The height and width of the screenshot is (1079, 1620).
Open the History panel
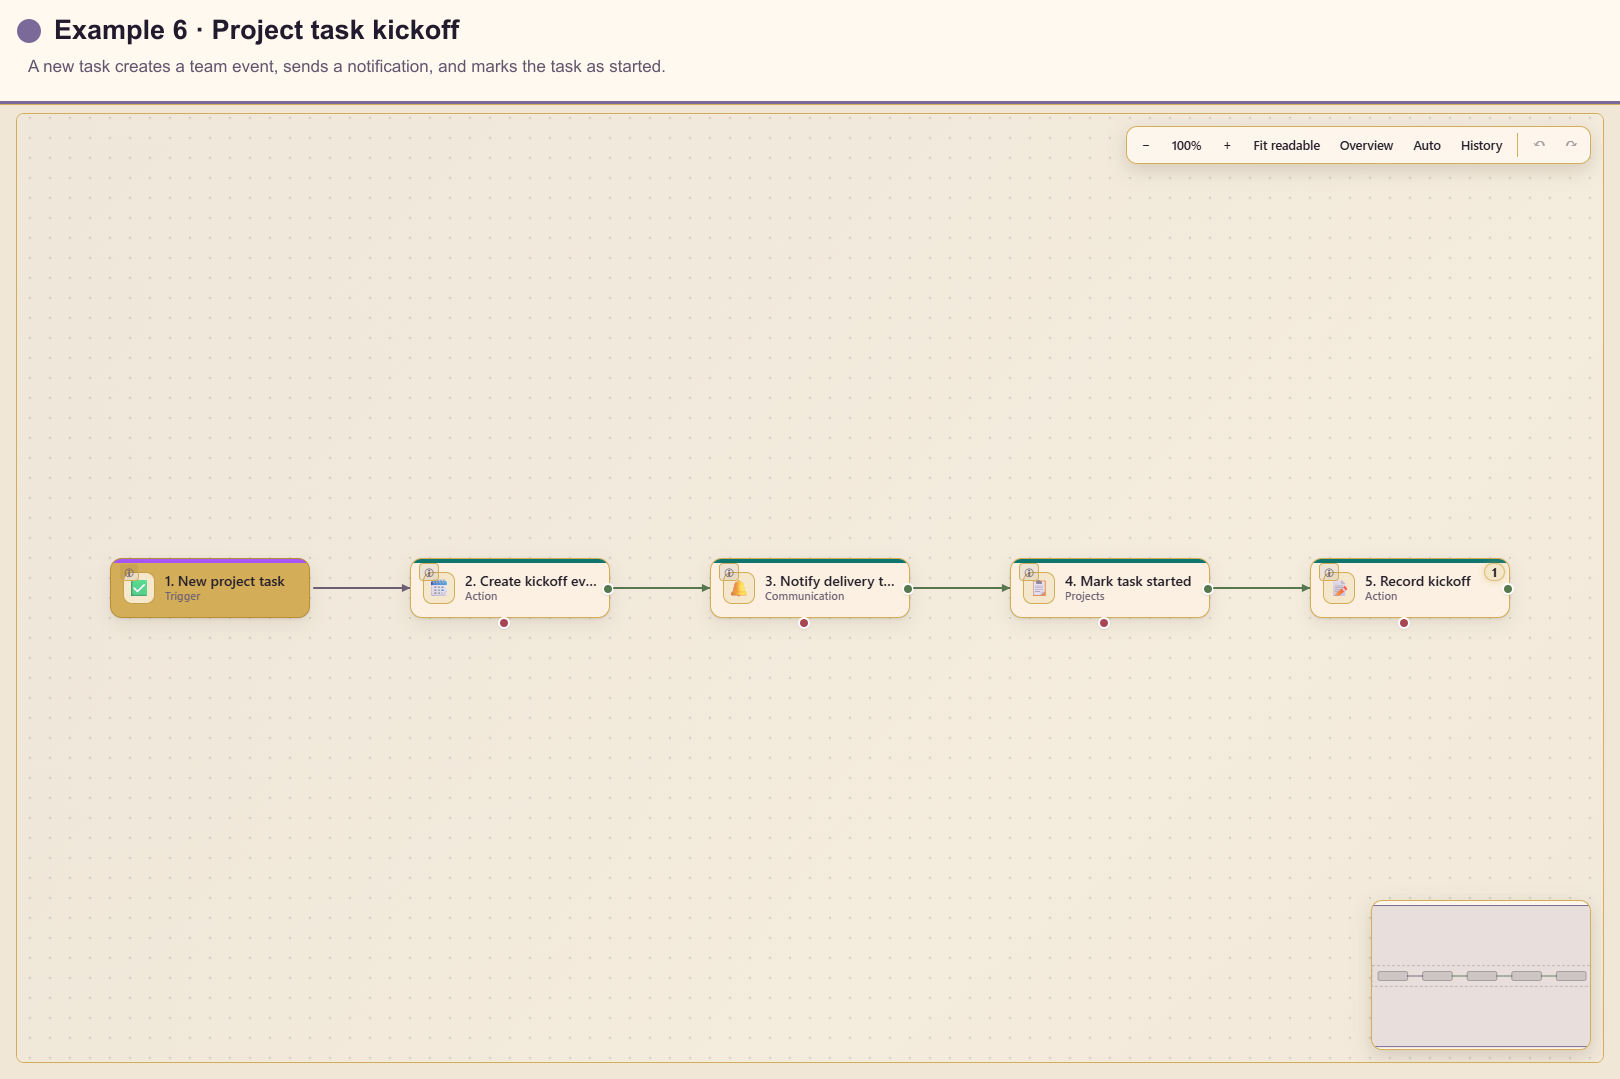tap(1481, 146)
